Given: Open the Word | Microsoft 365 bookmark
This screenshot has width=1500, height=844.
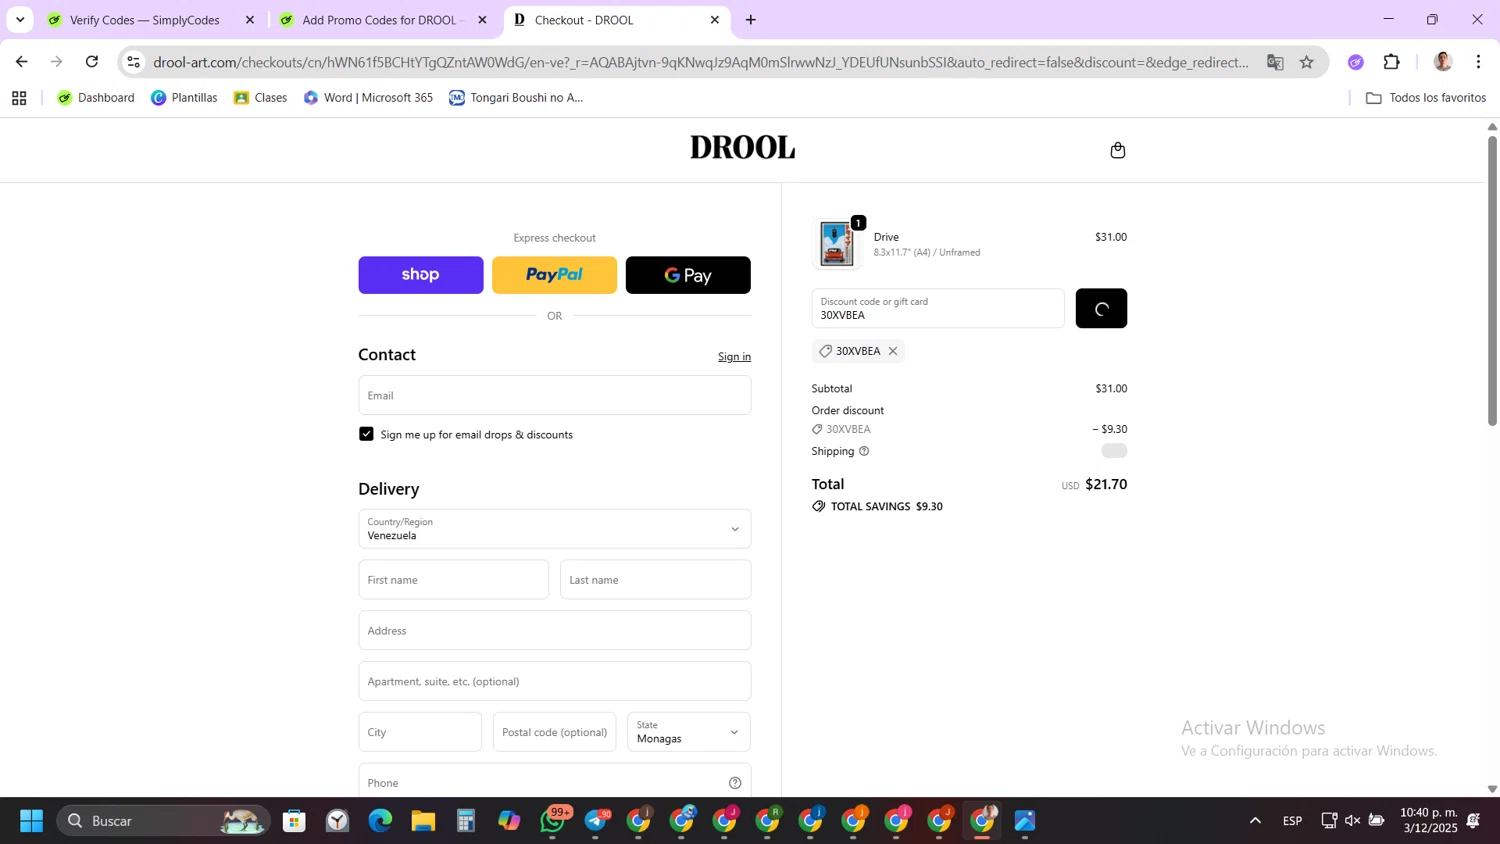Looking at the screenshot, I should tap(368, 98).
